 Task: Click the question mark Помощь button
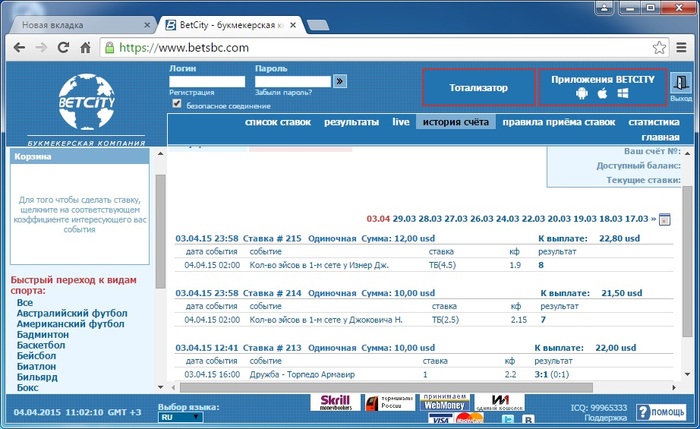(x=660, y=412)
